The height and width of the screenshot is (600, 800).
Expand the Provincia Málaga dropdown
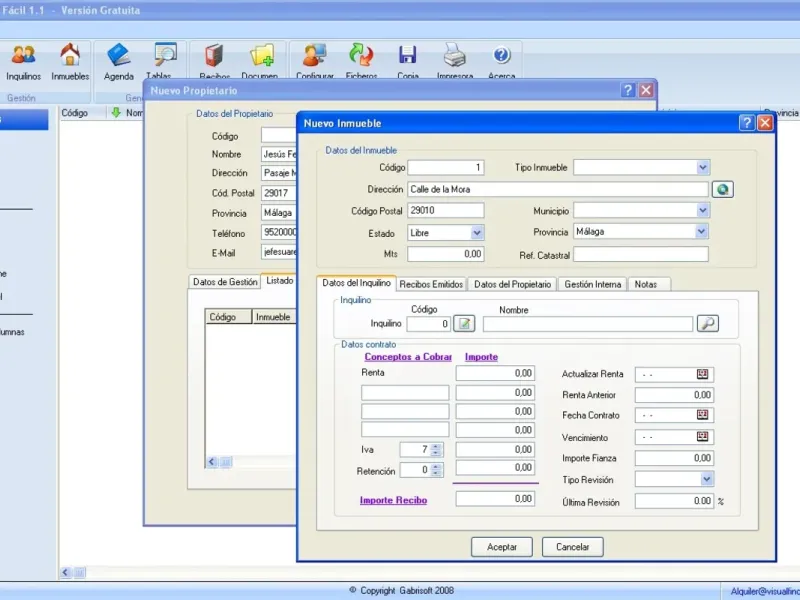(702, 232)
